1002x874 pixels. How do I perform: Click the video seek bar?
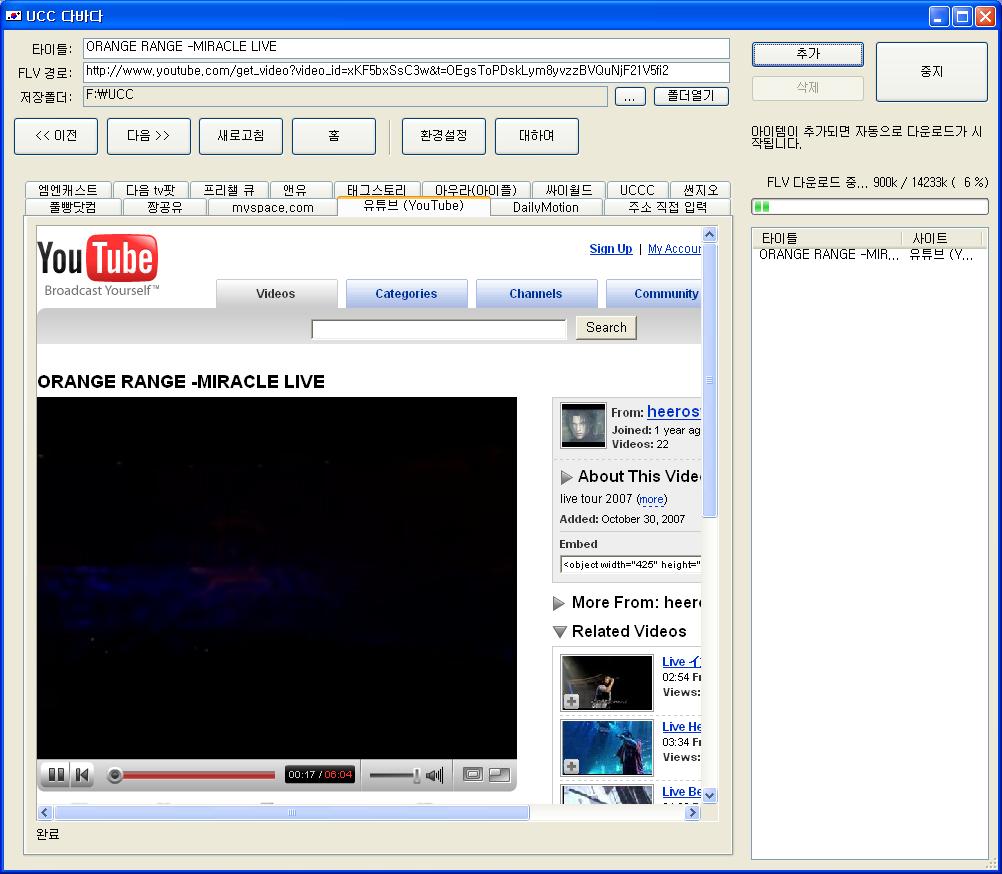click(x=192, y=776)
